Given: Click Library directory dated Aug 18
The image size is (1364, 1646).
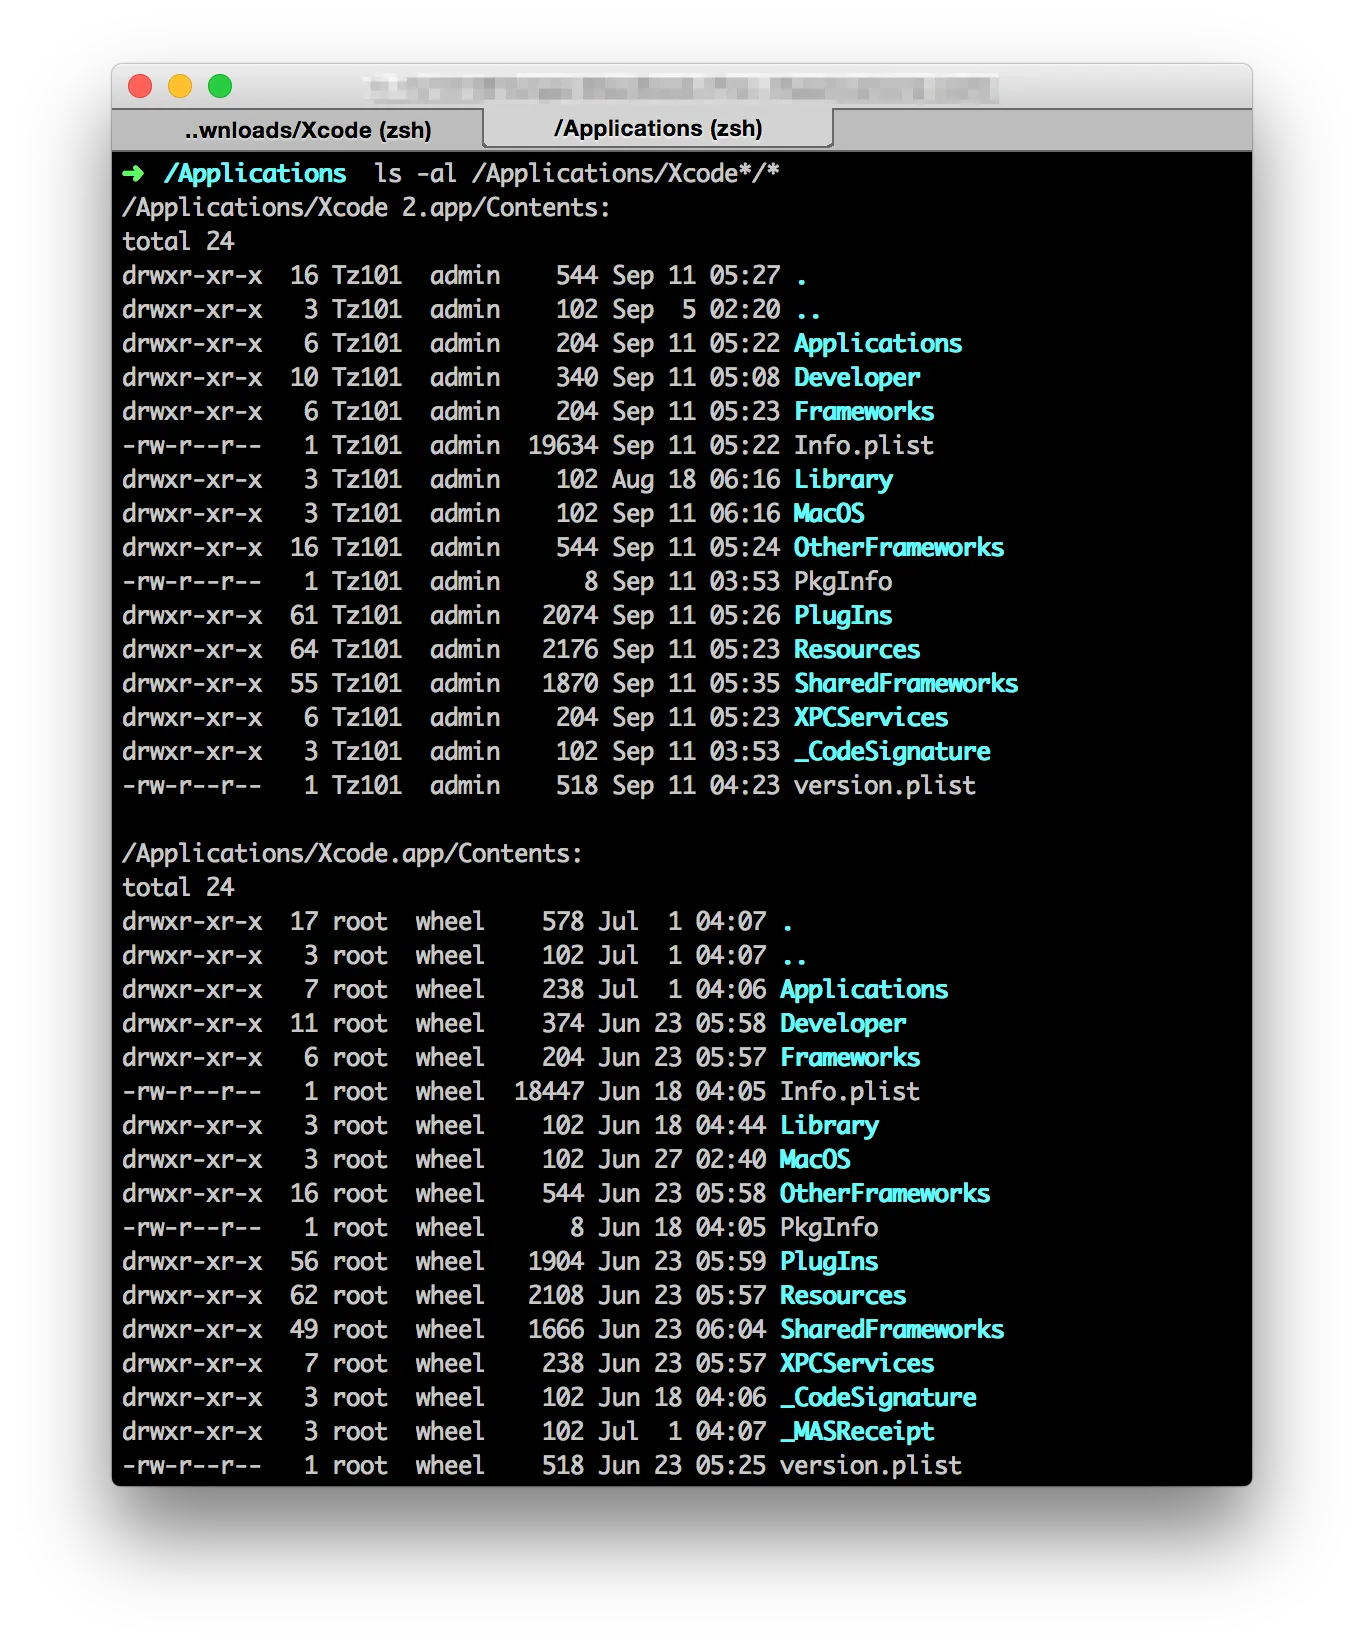Looking at the screenshot, I should [843, 480].
